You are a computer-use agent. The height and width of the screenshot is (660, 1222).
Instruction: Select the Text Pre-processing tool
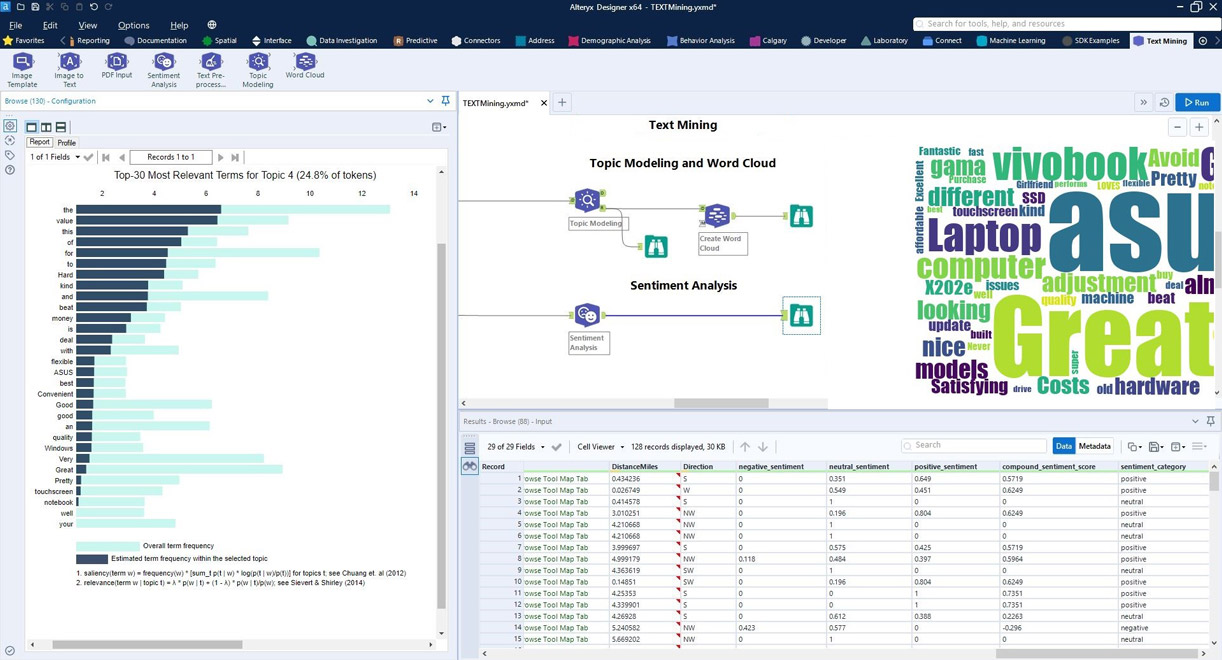coord(211,70)
